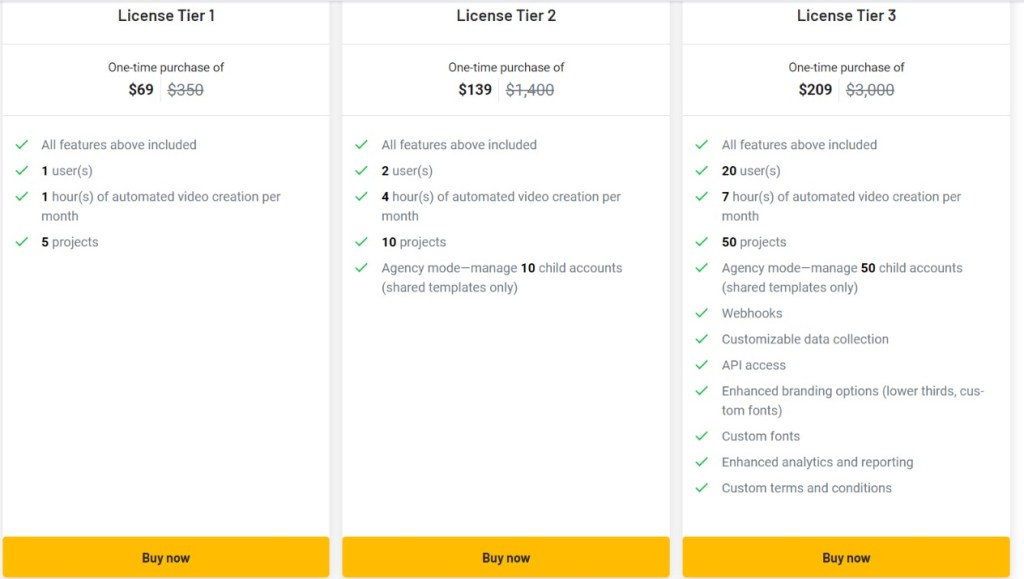1024x579 pixels.
Task: Click the $69 price in Tier 1
Action: pyautogui.click(x=141, y=90)
